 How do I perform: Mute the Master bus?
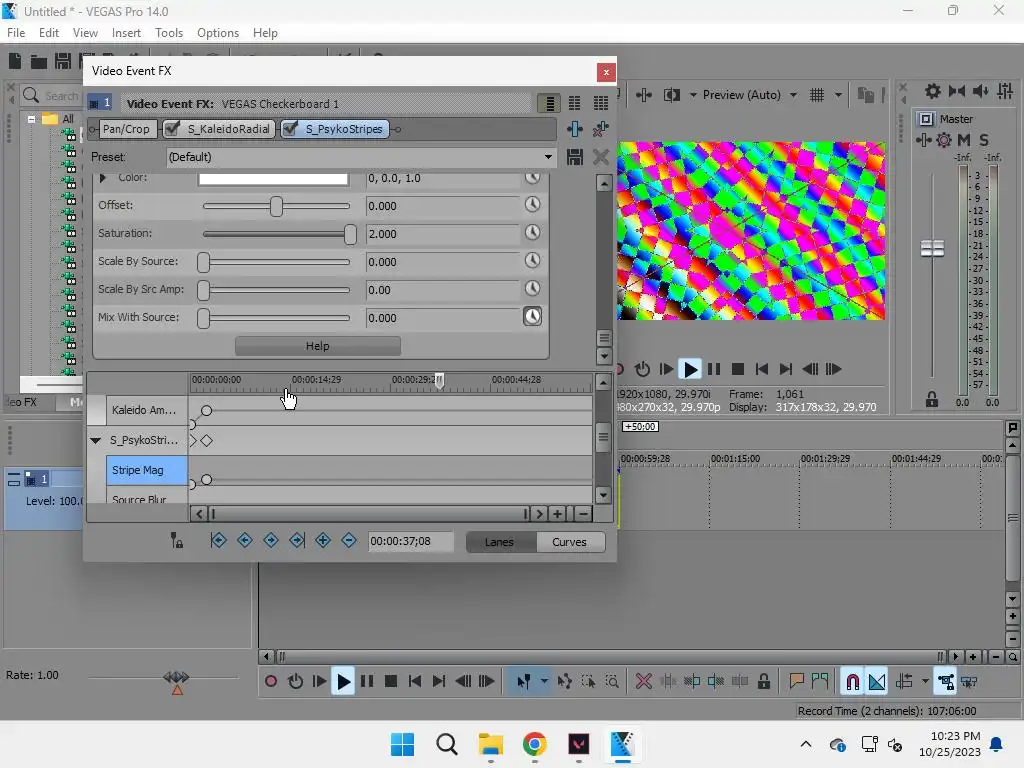point(964,140)
